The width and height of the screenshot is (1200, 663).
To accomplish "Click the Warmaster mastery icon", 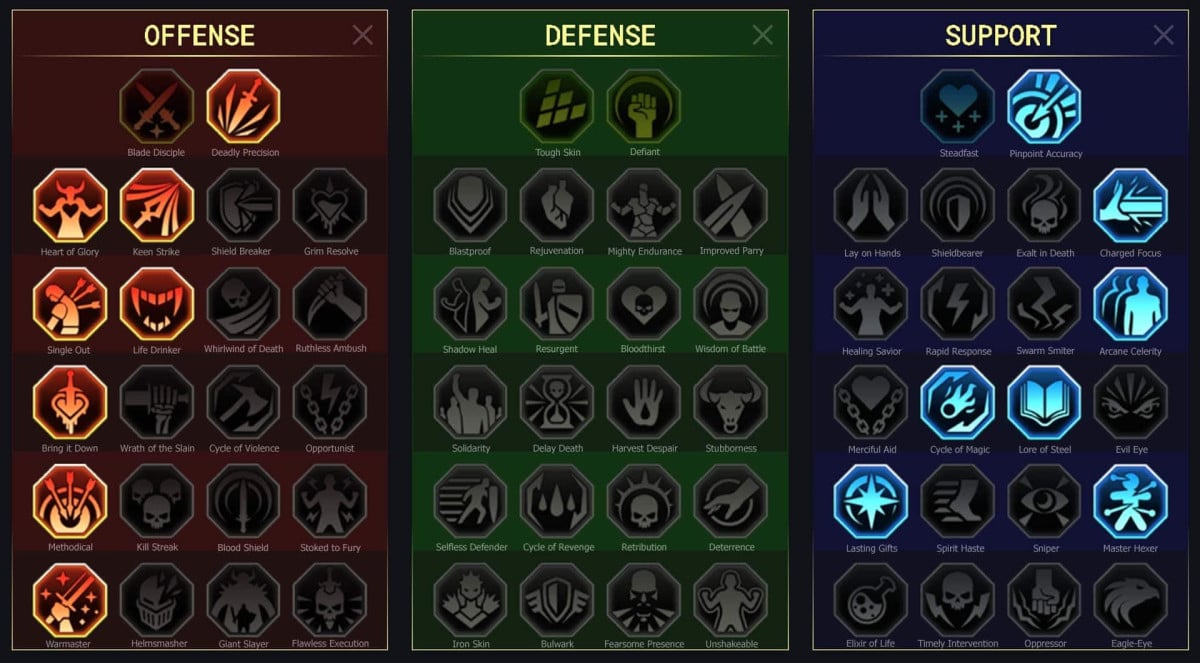I will pyautogui.click(x=70, y=600).
